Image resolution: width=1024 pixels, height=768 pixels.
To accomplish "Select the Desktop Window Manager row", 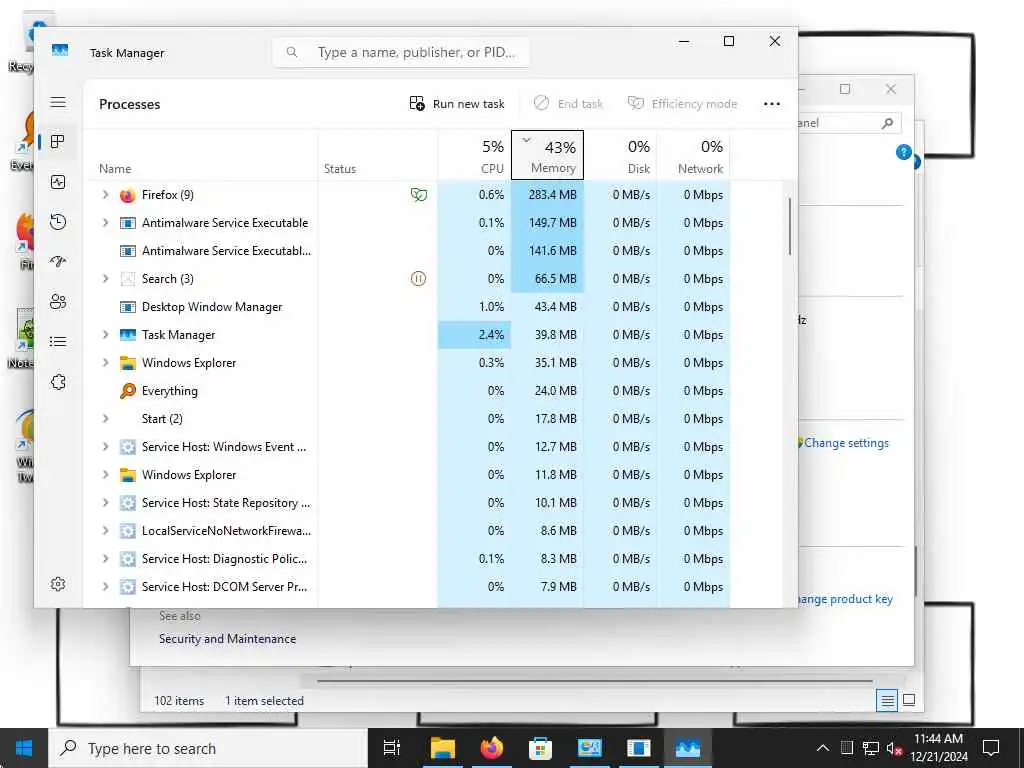I will (407, 307).
